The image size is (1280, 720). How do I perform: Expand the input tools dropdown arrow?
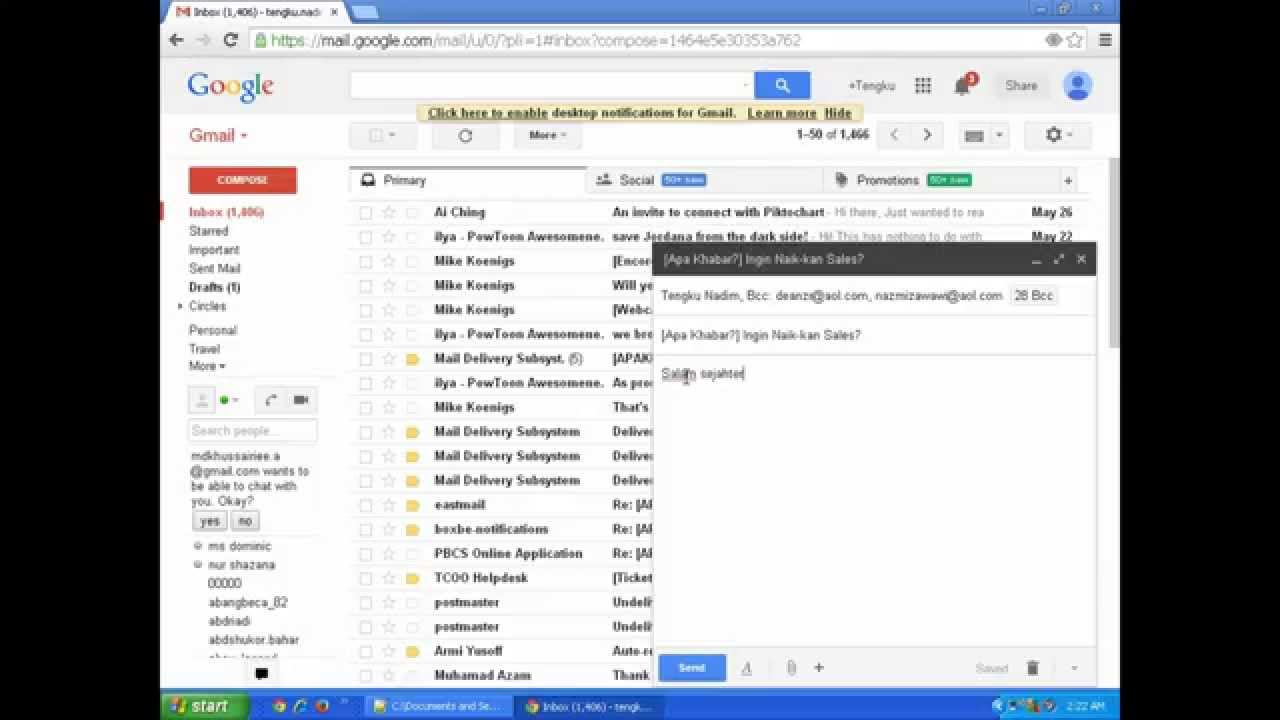[998, 135]
